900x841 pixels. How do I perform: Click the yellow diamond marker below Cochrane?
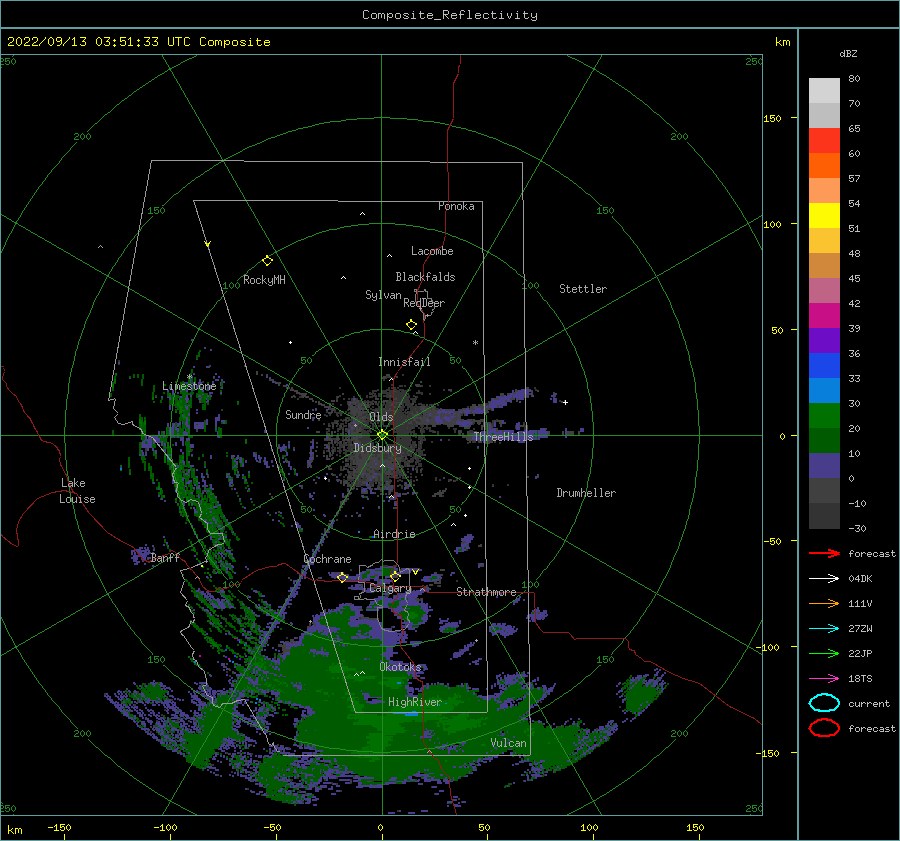(x=342, y=577)
